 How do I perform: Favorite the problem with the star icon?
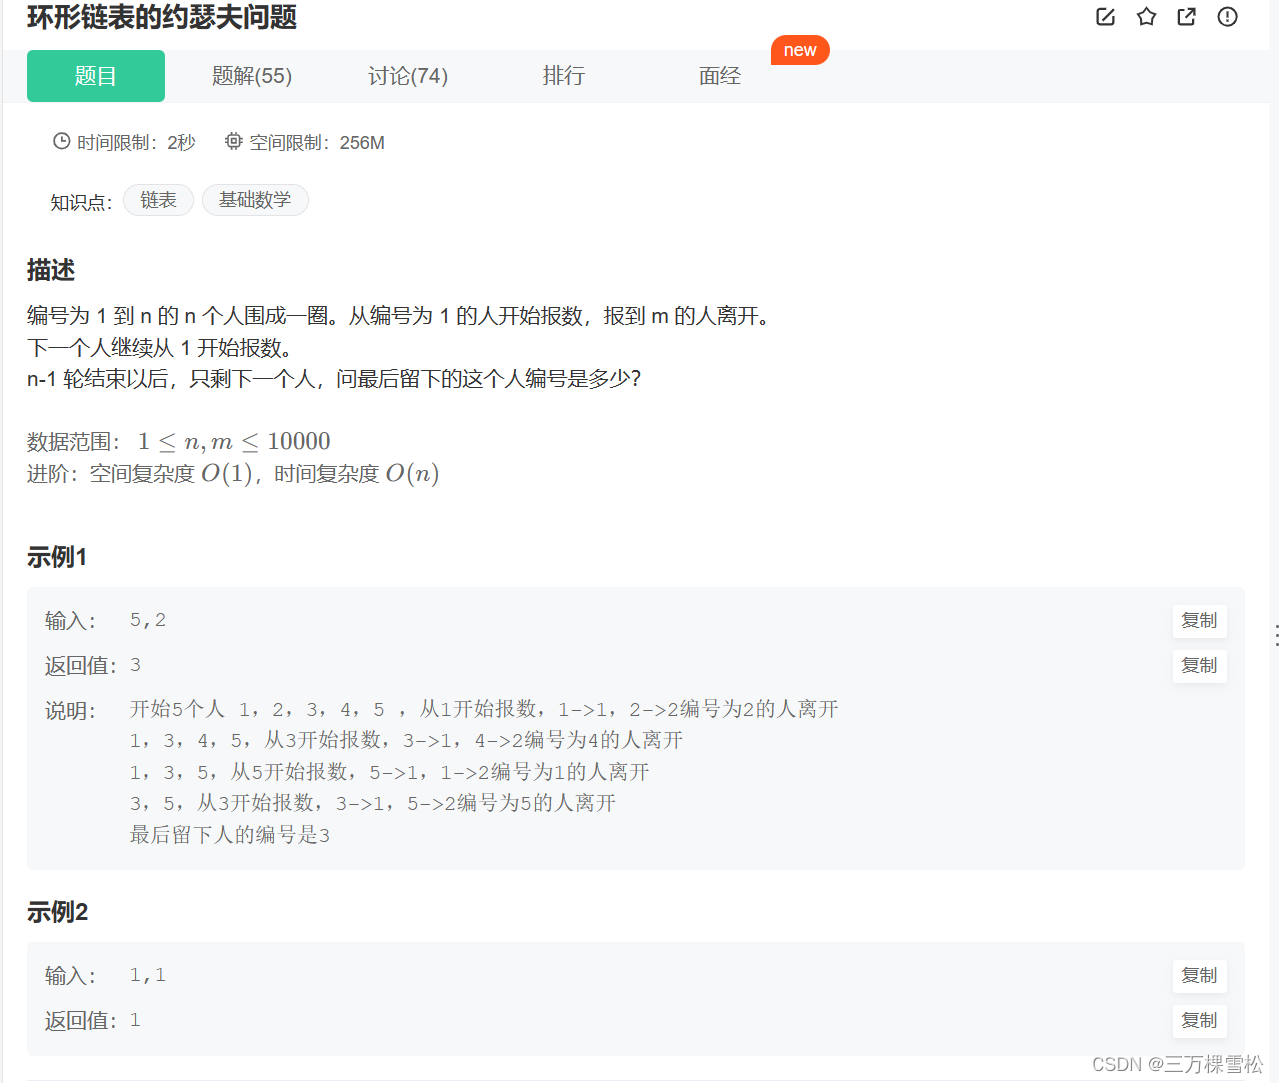point(1146,16)
